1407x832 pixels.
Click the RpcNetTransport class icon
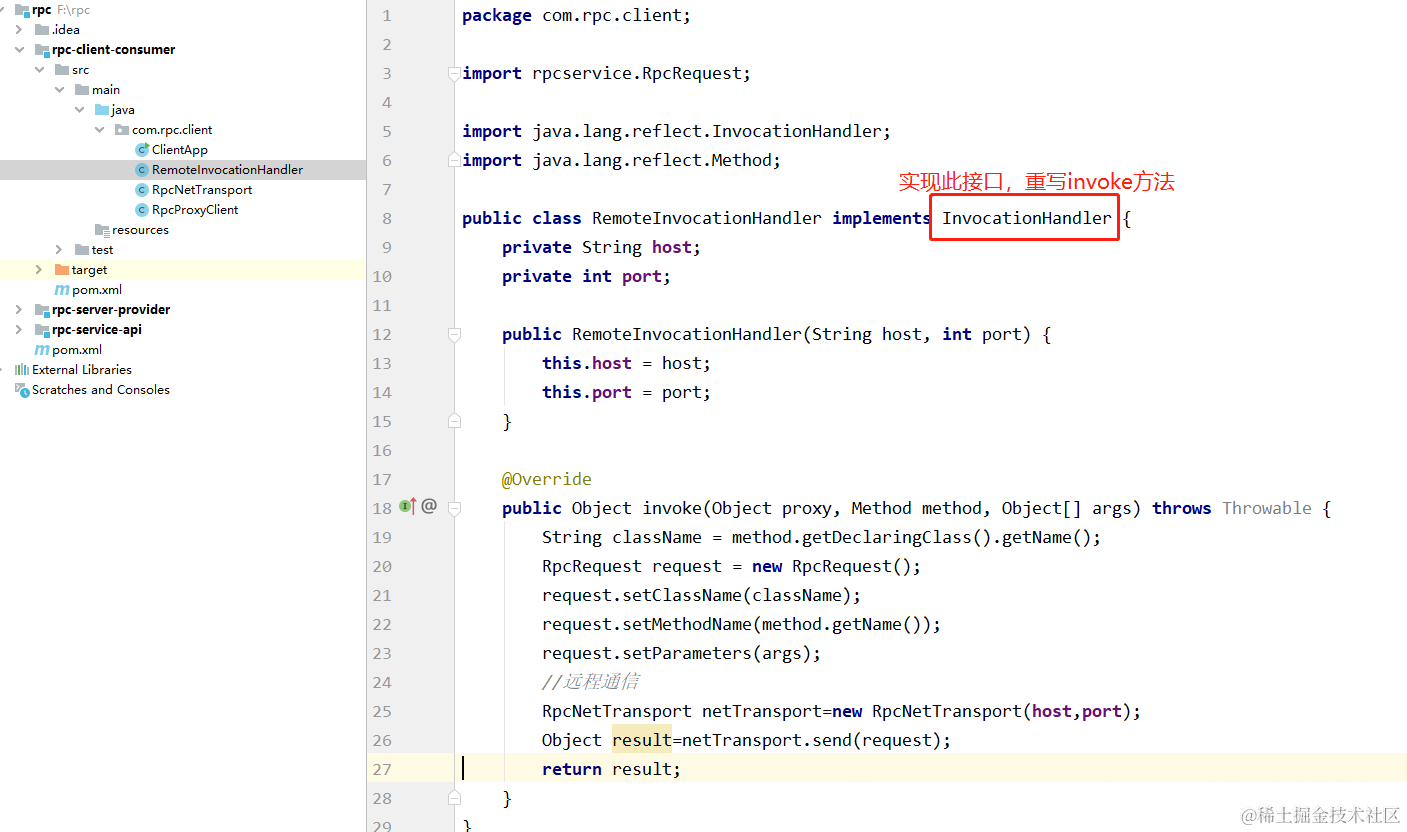142,190
